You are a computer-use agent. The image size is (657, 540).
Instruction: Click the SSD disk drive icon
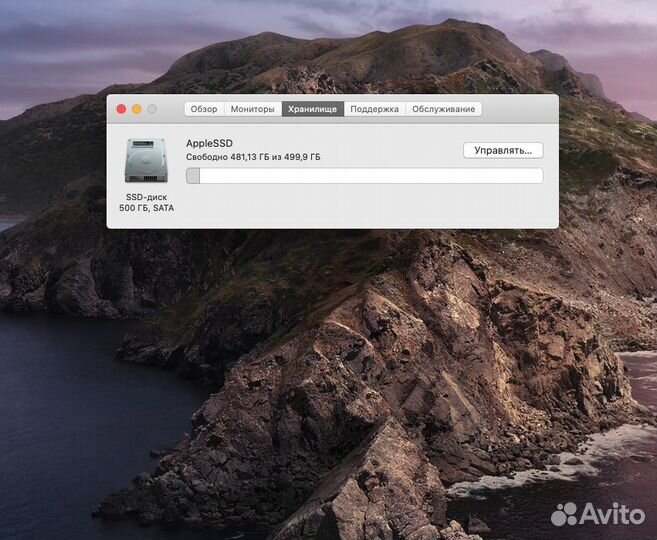(146, 161)
